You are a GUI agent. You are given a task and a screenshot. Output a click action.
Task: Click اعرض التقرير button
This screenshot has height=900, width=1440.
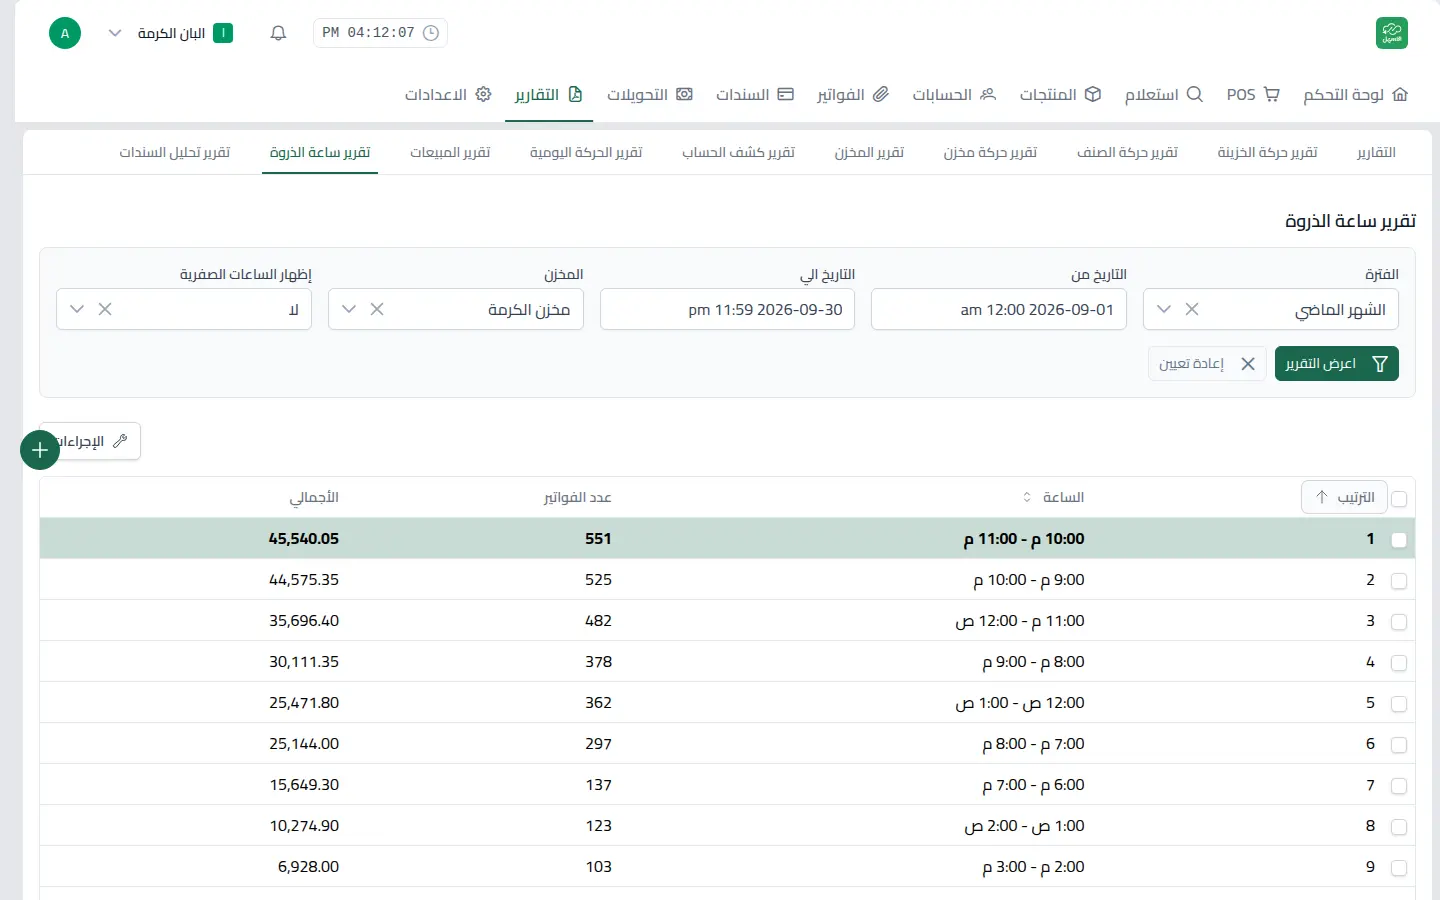point(1337,363)
